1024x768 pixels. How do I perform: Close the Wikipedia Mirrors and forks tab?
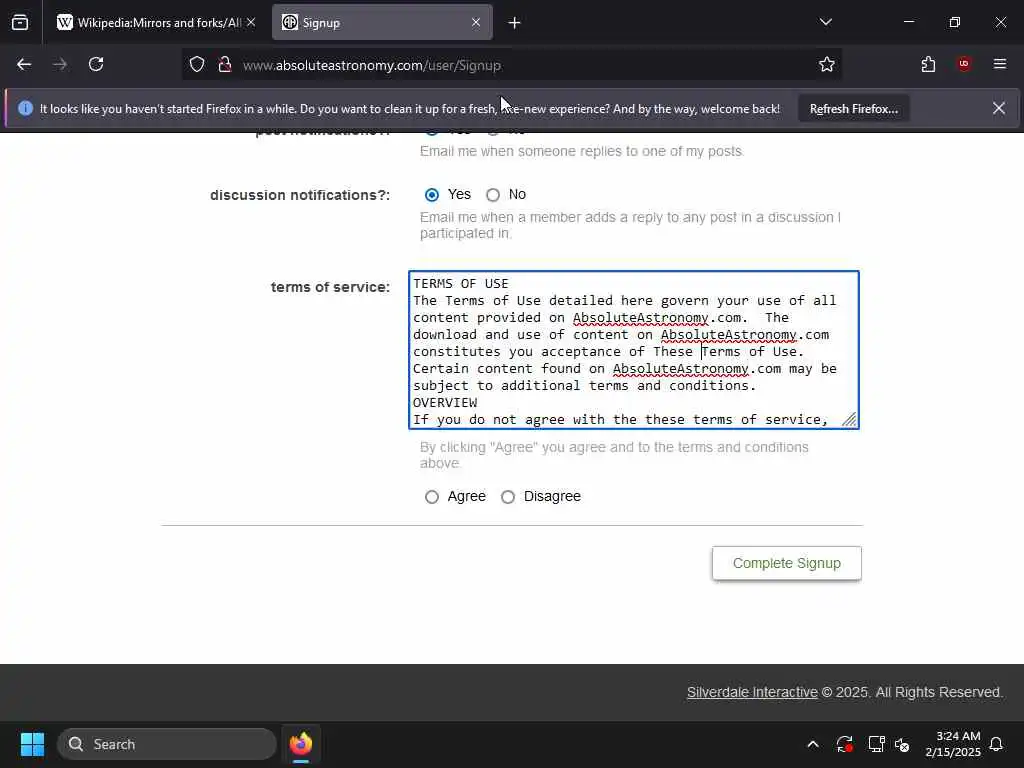pos(251,23)
